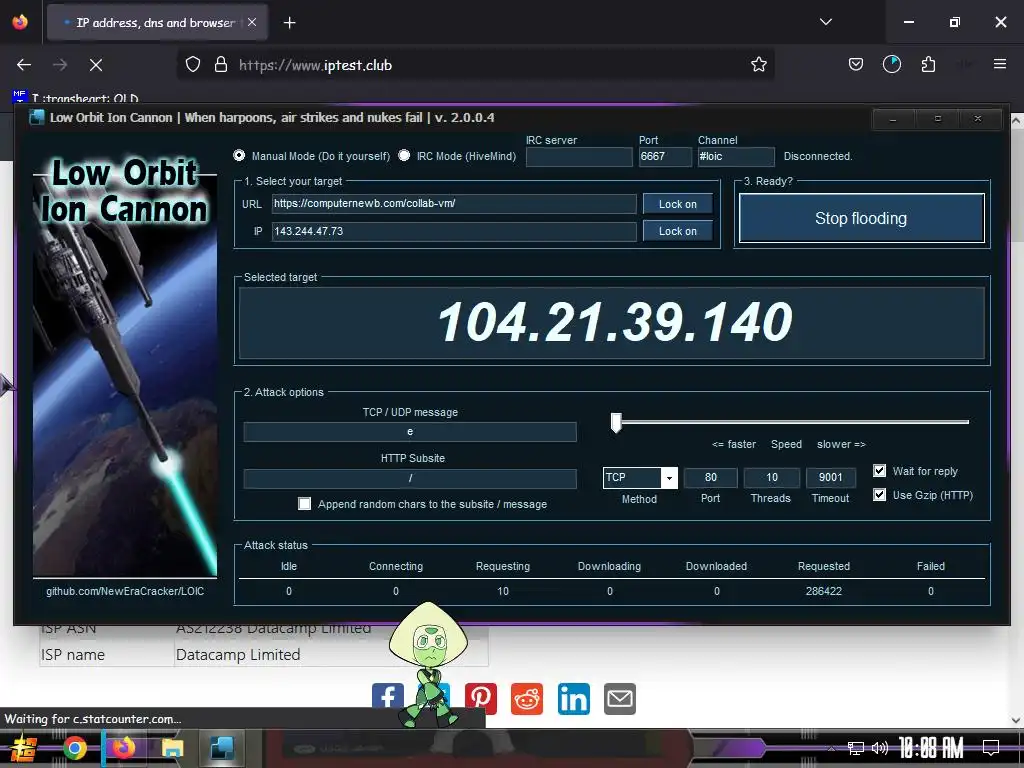Viewport: 1024px width, 768px height.
Task: Toggle the Wait for reply checkbox
Action: [x=880, y=470]
